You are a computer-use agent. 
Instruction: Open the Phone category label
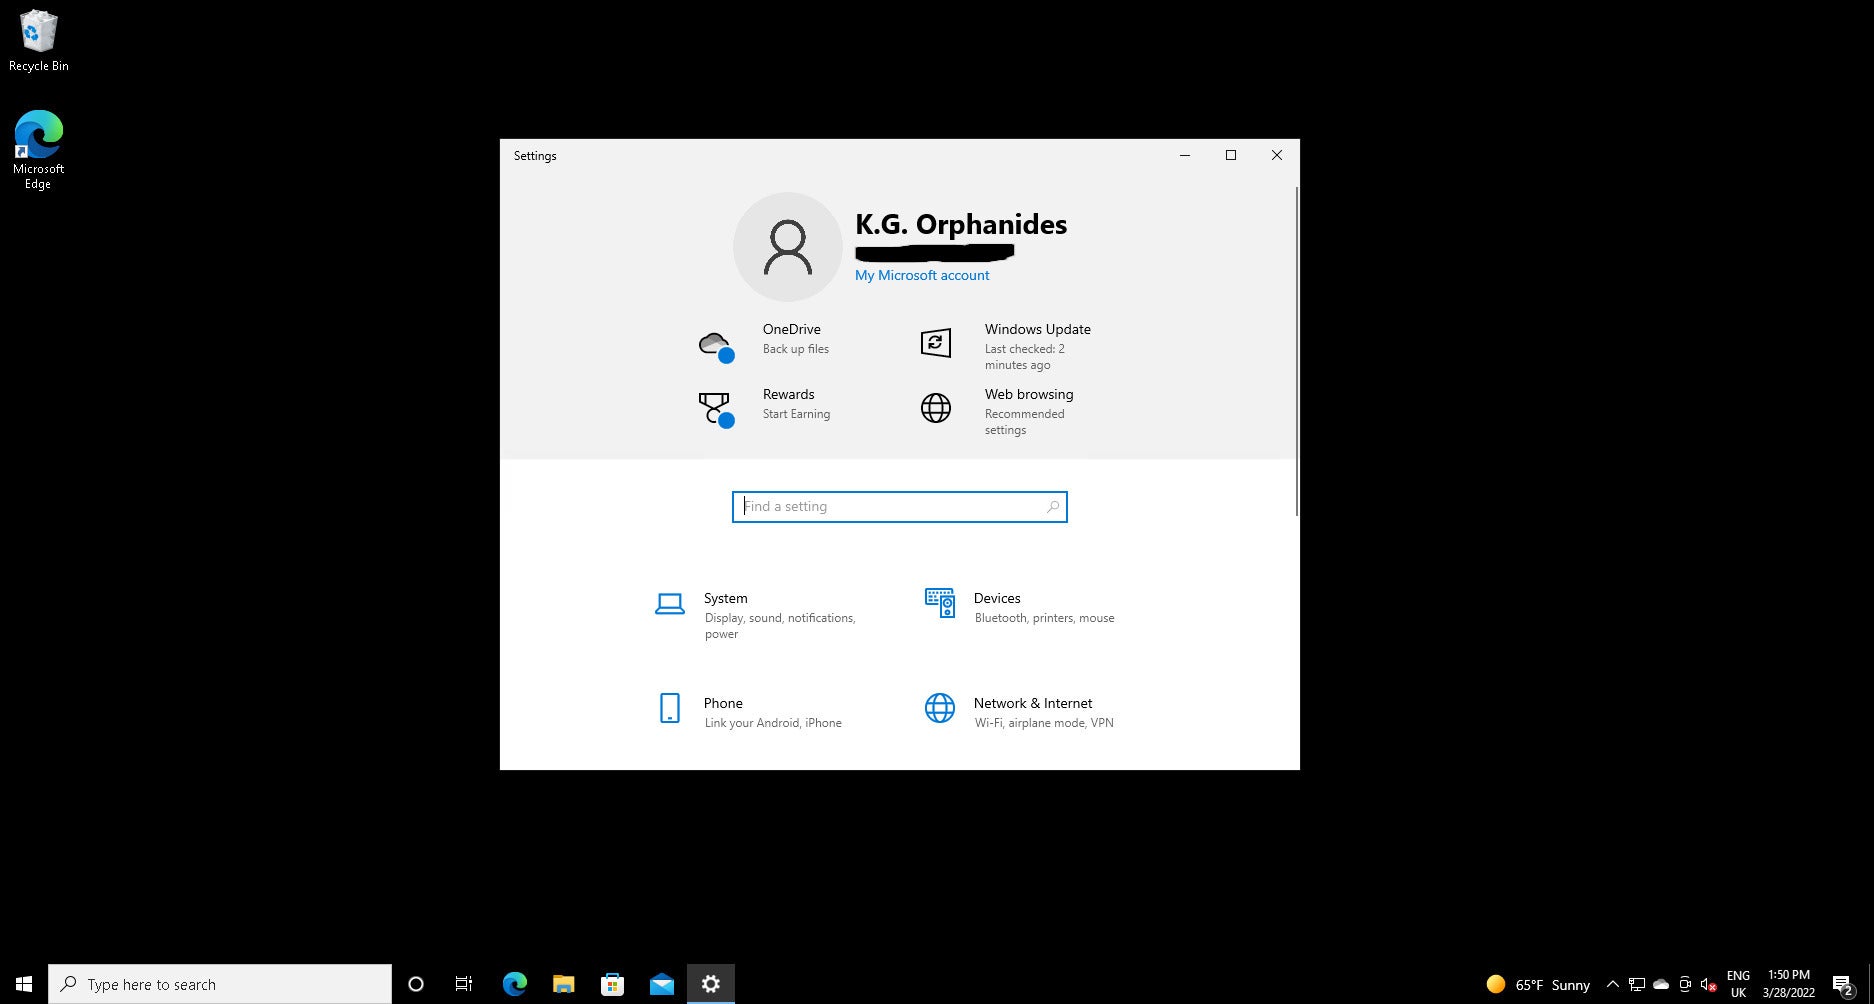tap(723, 703)
